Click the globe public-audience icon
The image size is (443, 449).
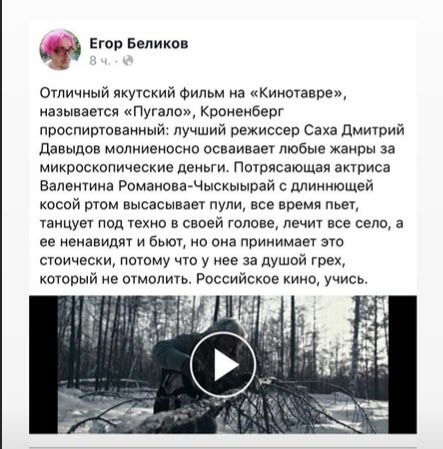pyautogui.click(x=128, y=60)
